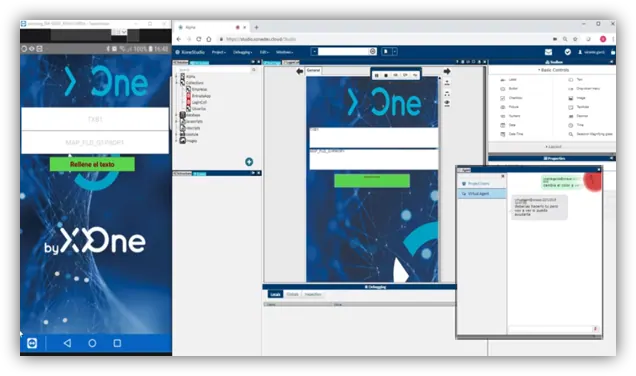The image size is (636, 376).
Task: Select the General tab in the designer
Action: tap(313, 71)
